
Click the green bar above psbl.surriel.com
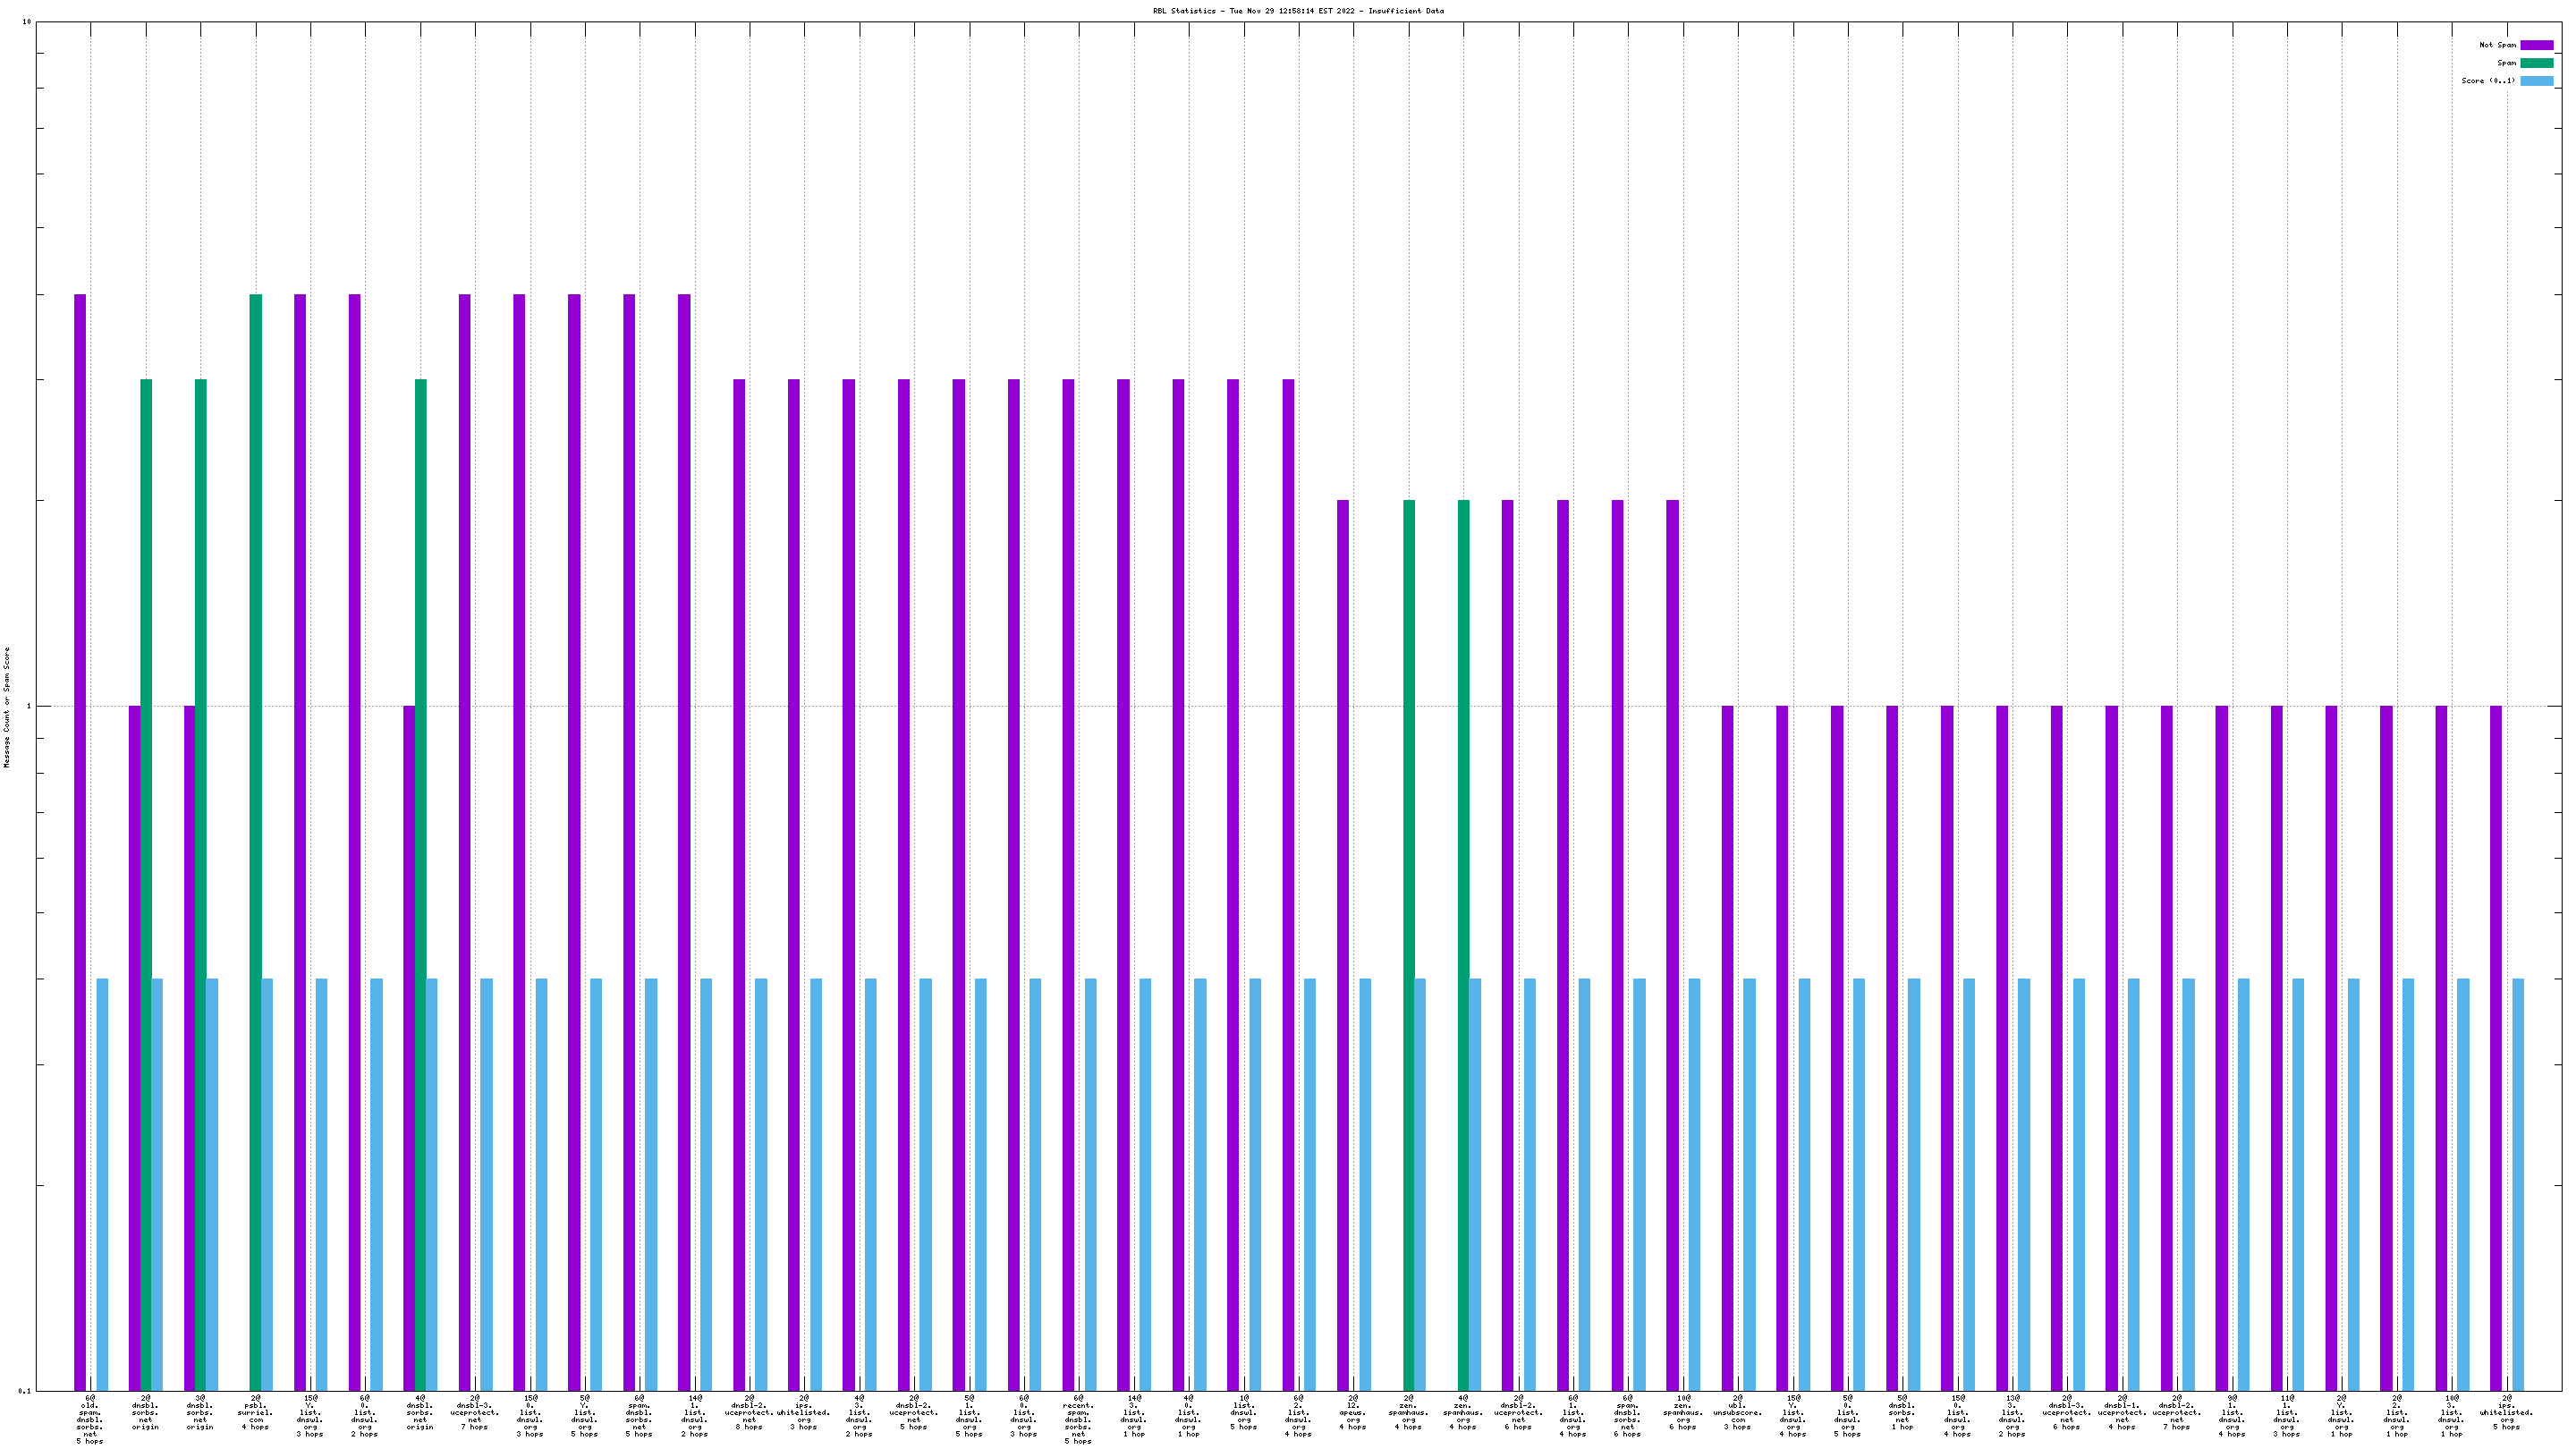(256, 840)
